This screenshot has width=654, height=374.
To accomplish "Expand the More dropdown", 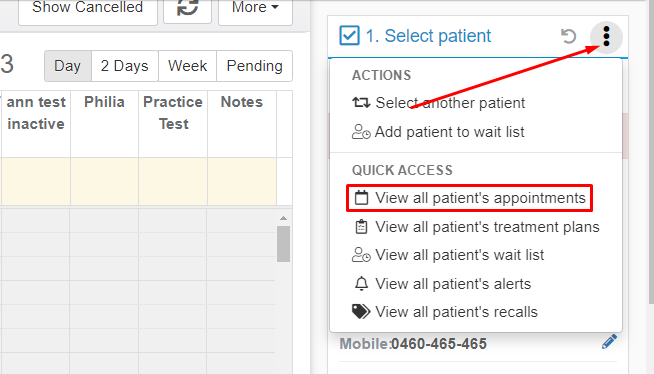I will 255,8.
